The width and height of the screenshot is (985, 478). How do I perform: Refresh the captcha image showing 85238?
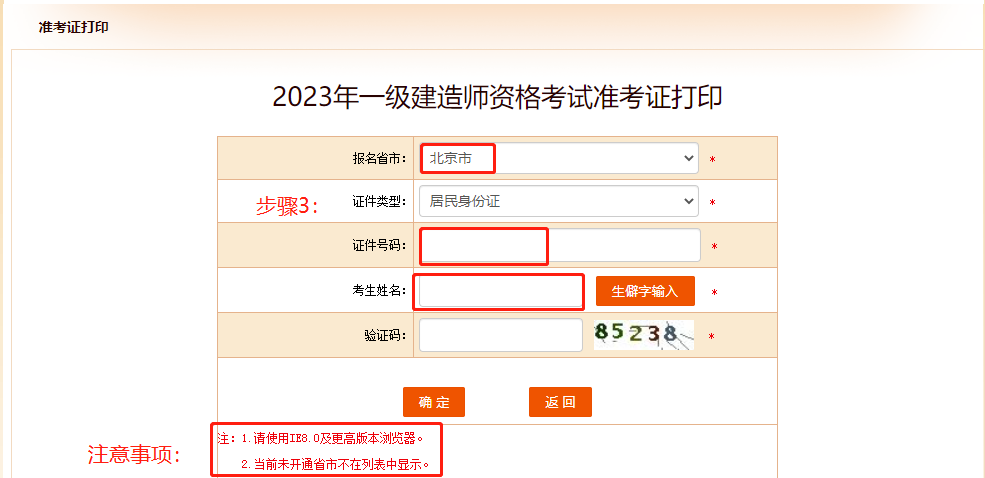click(x=643, y=335)
